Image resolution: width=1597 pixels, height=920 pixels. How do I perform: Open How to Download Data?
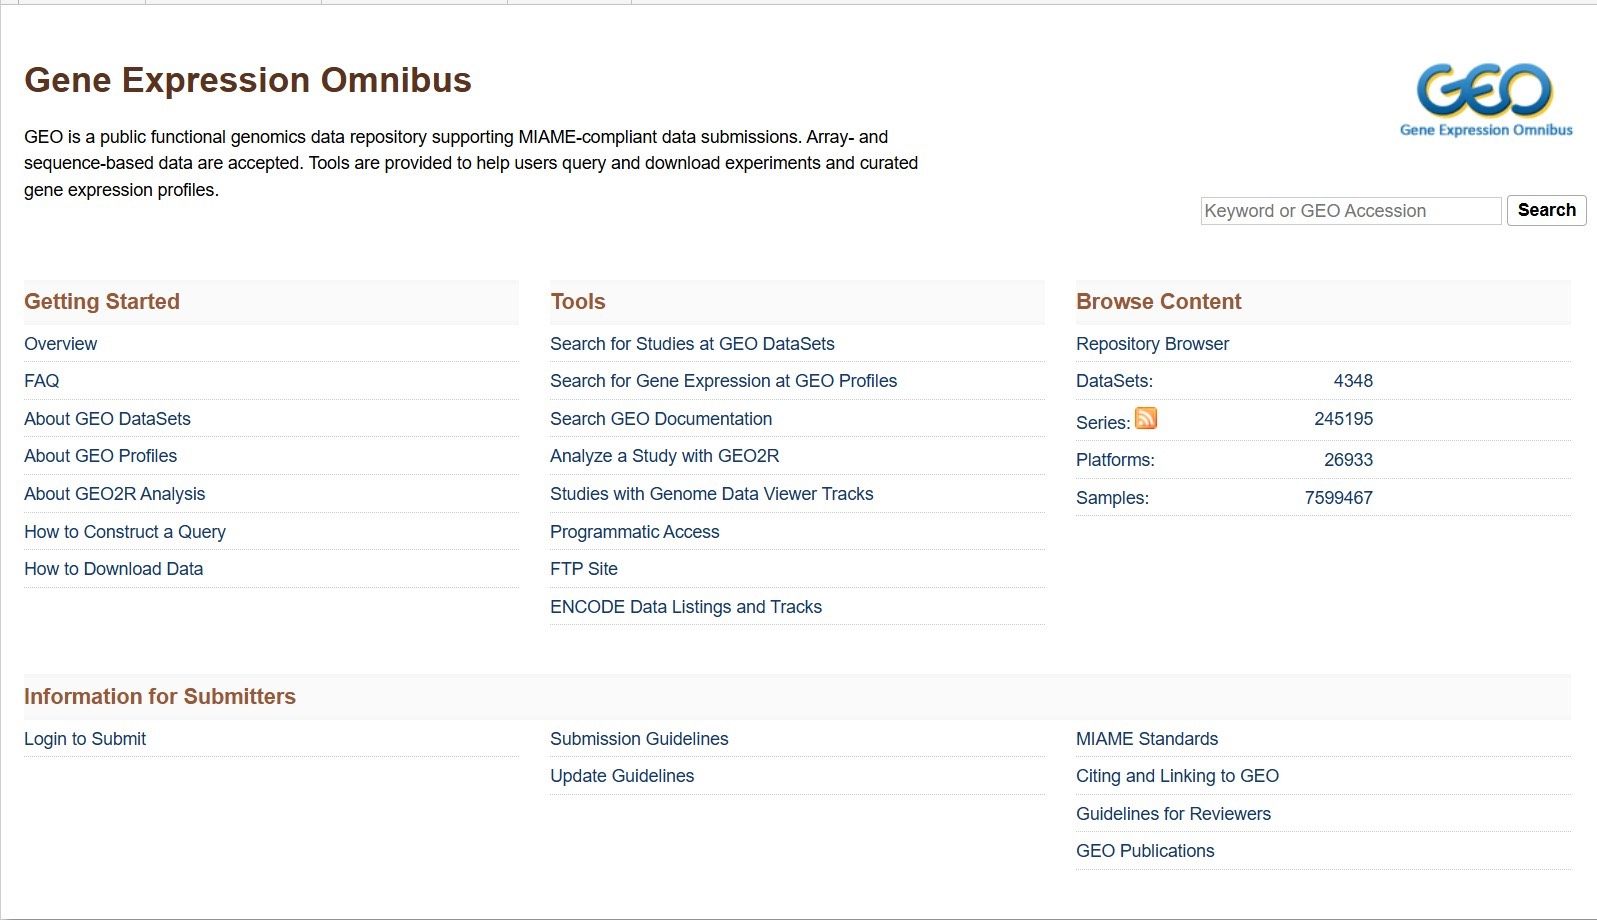tap(113, 569)
